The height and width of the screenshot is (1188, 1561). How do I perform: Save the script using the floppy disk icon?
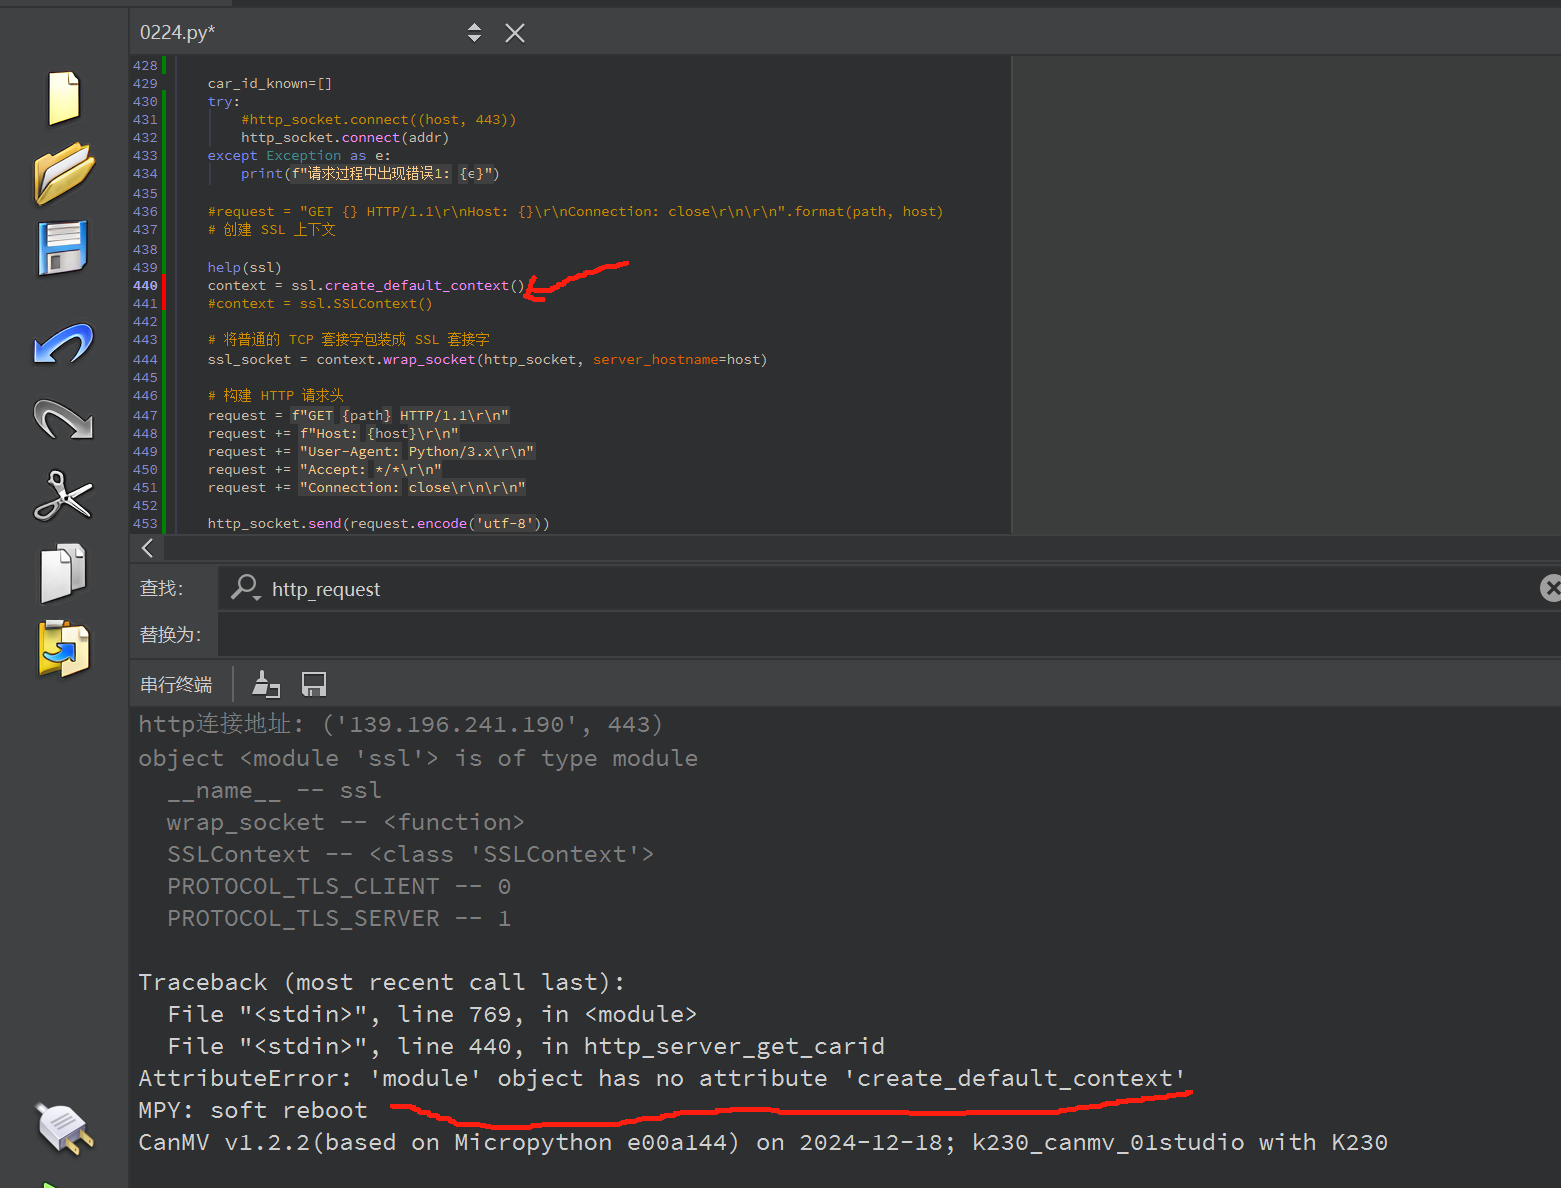(x=64, y=248)
